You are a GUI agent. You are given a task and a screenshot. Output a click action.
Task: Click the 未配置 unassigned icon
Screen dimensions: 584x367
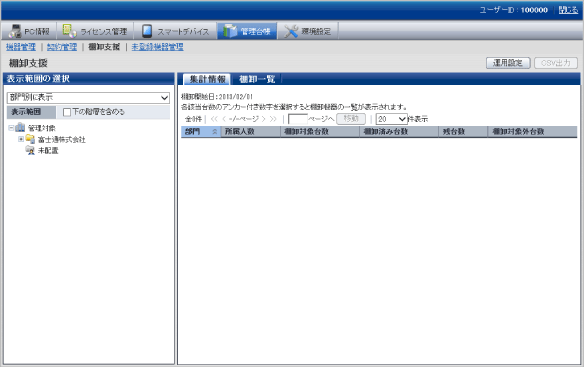[x=30, y=150]
